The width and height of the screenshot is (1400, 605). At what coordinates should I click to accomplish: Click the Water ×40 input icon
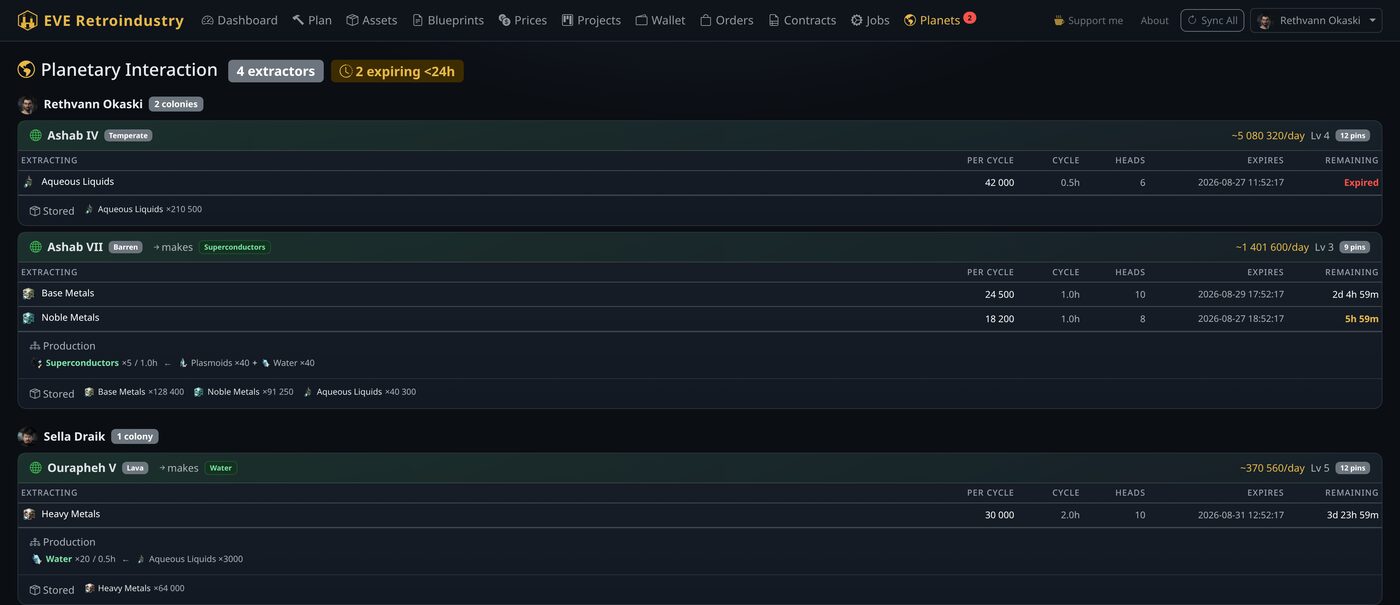pos(266,363)
